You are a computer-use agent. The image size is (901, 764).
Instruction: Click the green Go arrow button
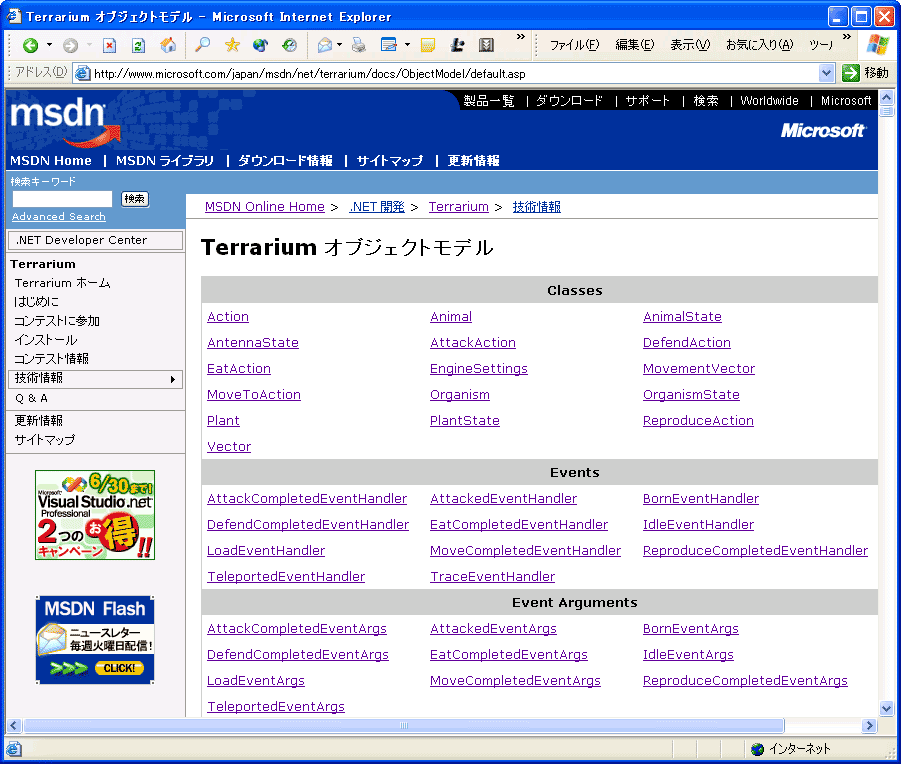(850, 73)
